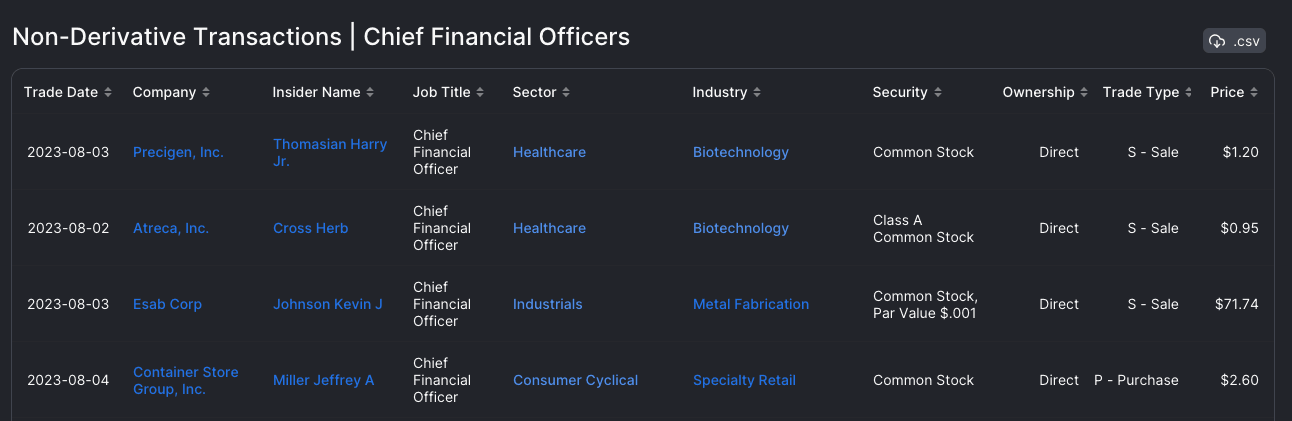Sort by Price column arrows
The height and width of the screenshot is (421, 1292).
(1254, 92)
